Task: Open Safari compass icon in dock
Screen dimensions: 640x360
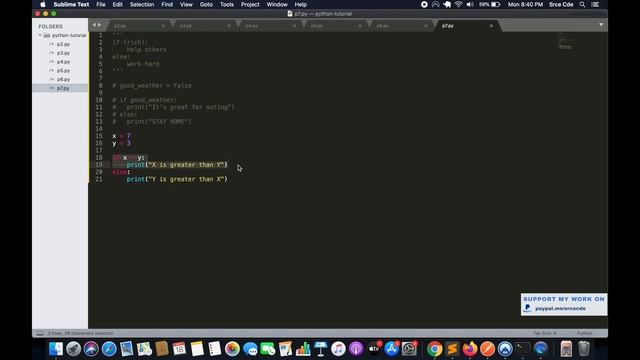Action: tap(109, 349)
